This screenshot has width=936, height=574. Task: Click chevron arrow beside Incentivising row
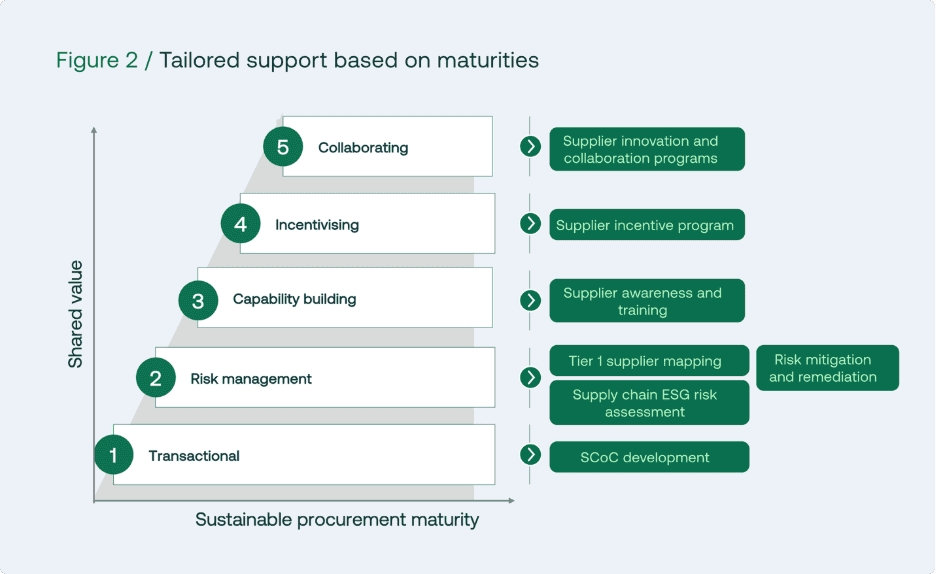coord(530,224)
